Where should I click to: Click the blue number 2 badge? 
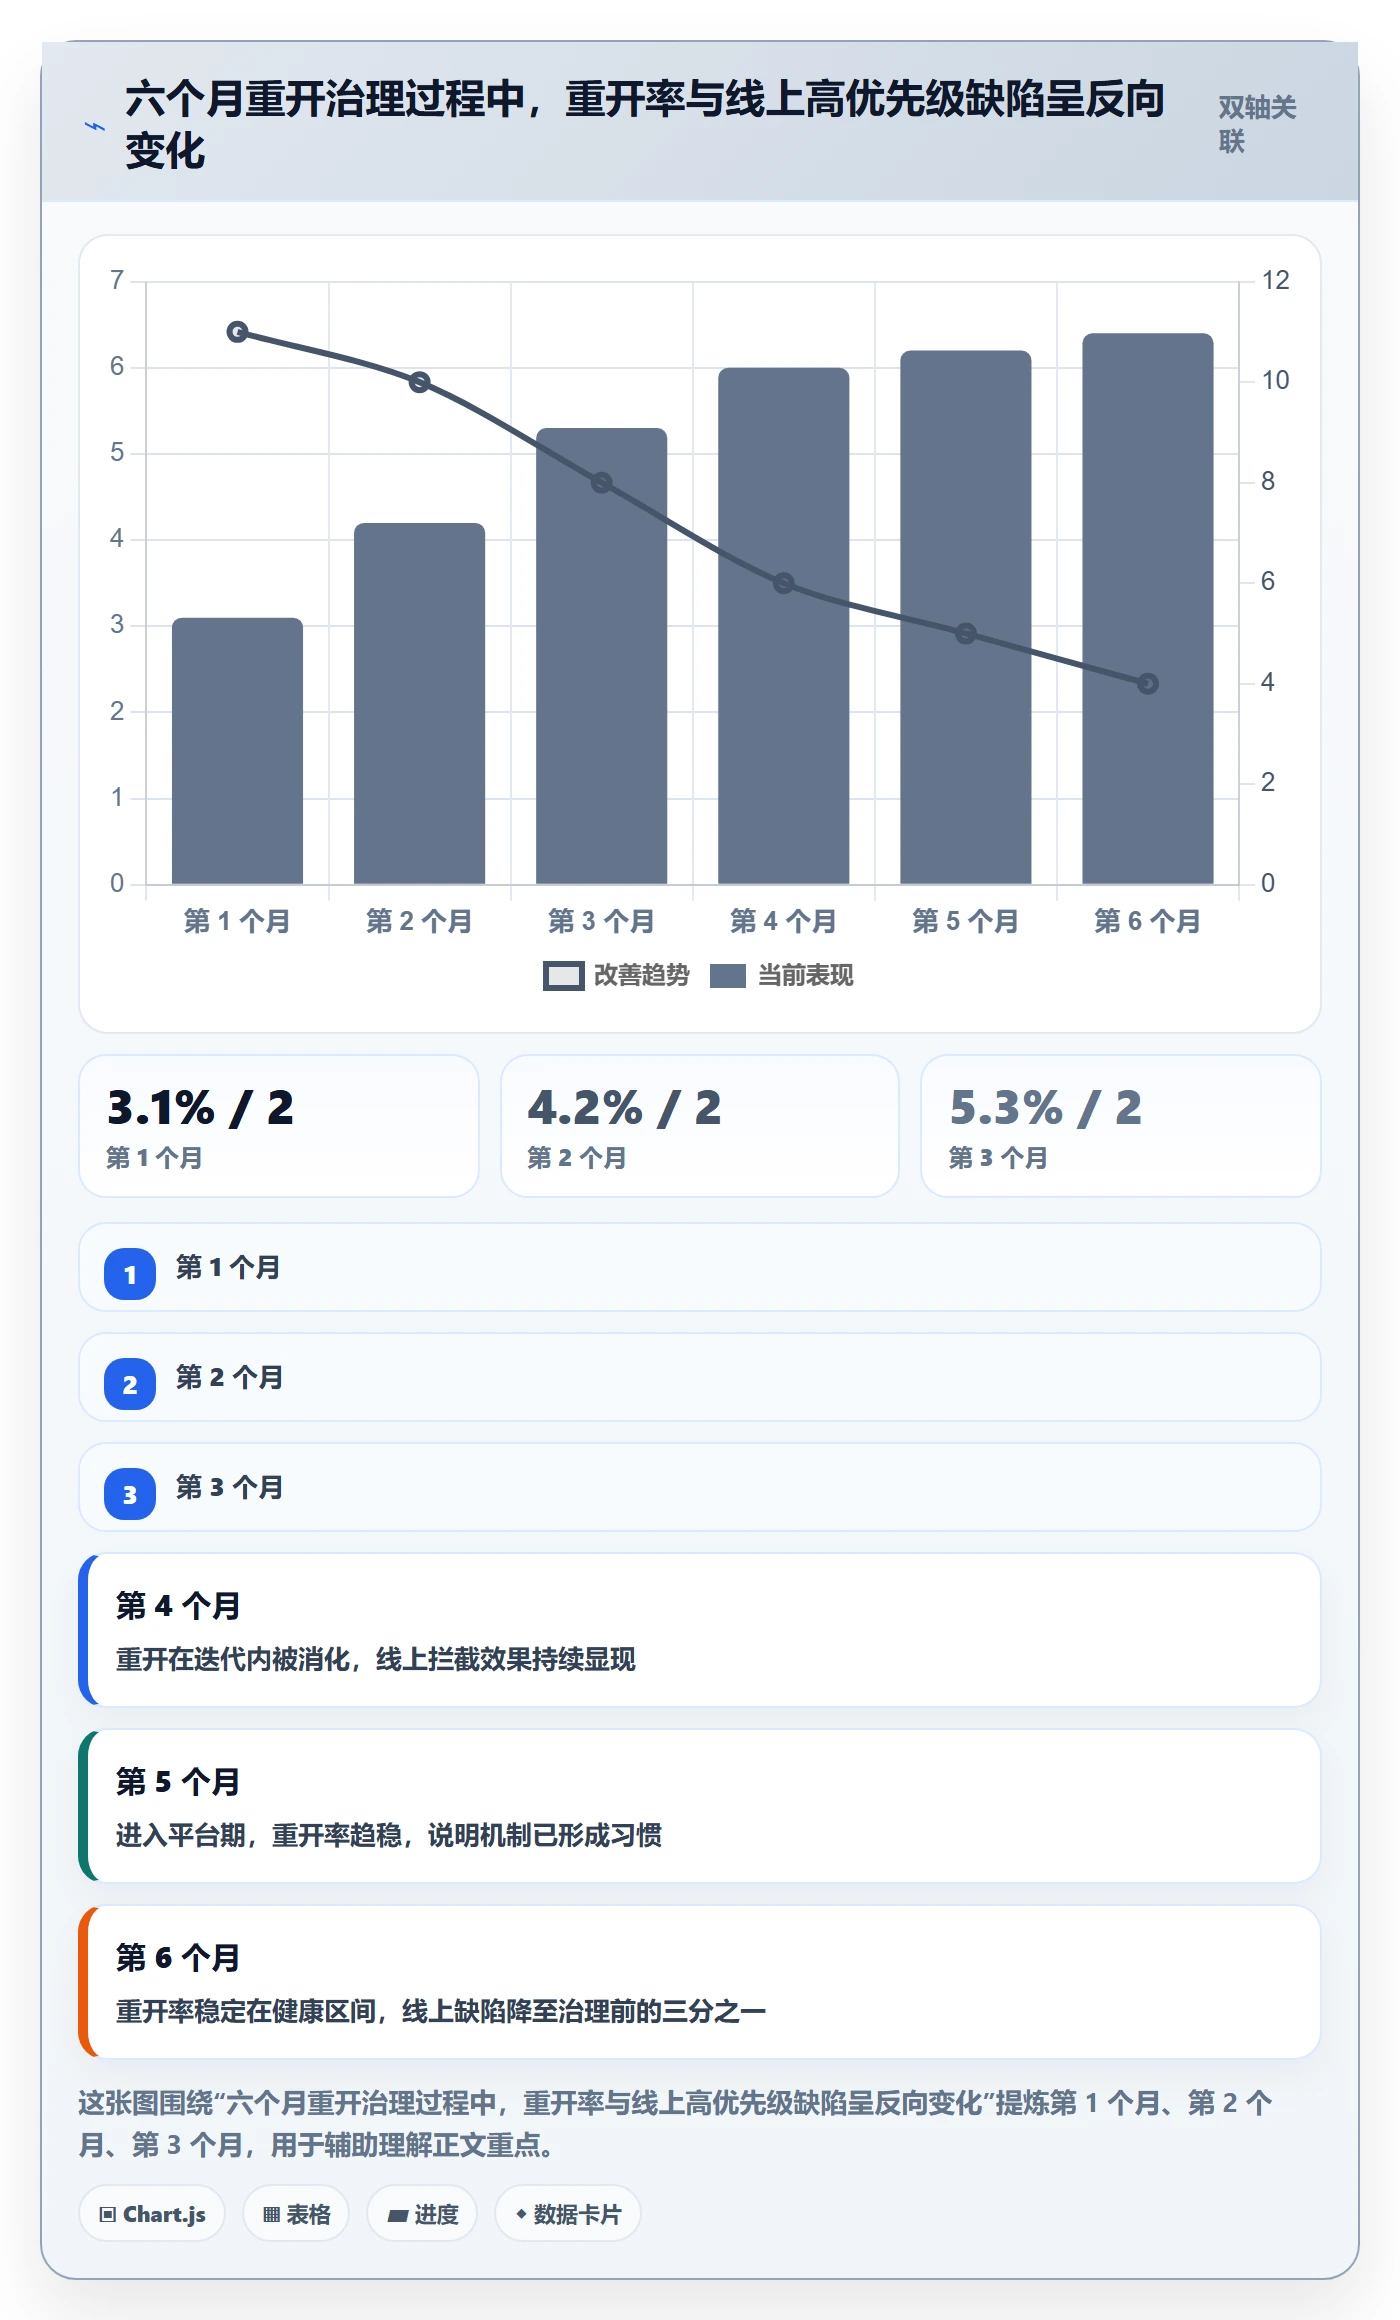pos(130,1384)
